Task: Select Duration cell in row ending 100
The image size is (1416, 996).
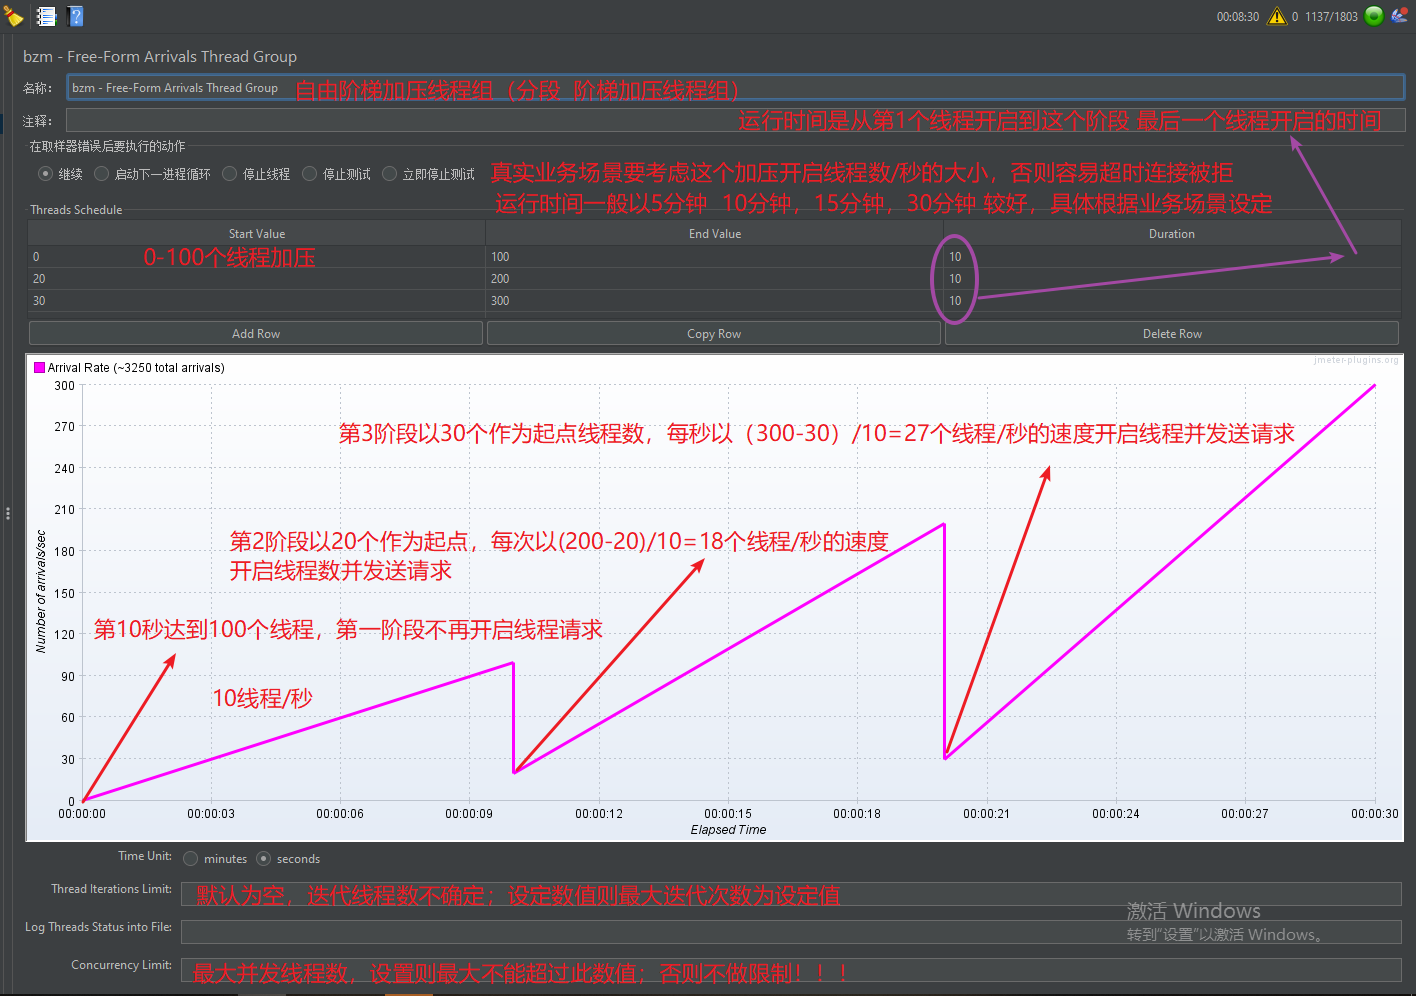Action: click(x=1172, y=256)
